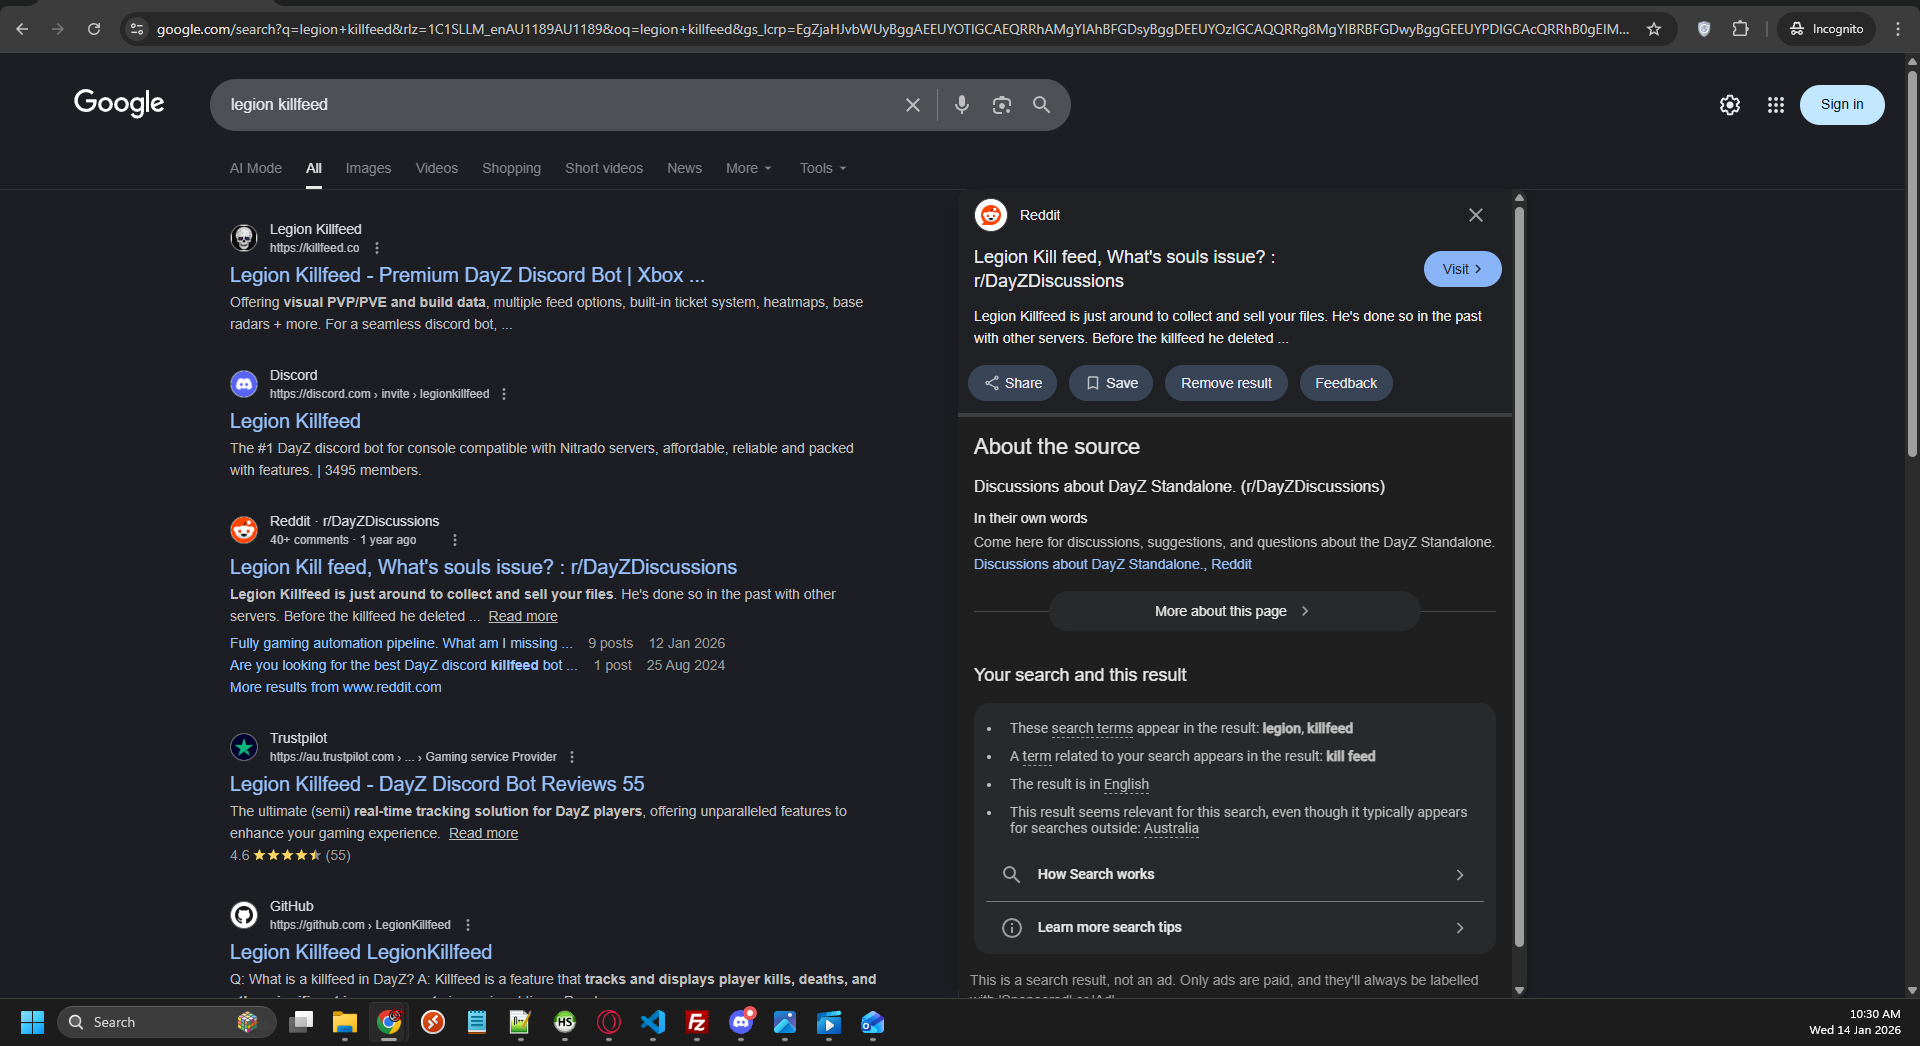Viewport: 1920px width, 1046px height.
Task: Open the Discord 'Legion Killfeed' invite link
Action: [295, 421]
